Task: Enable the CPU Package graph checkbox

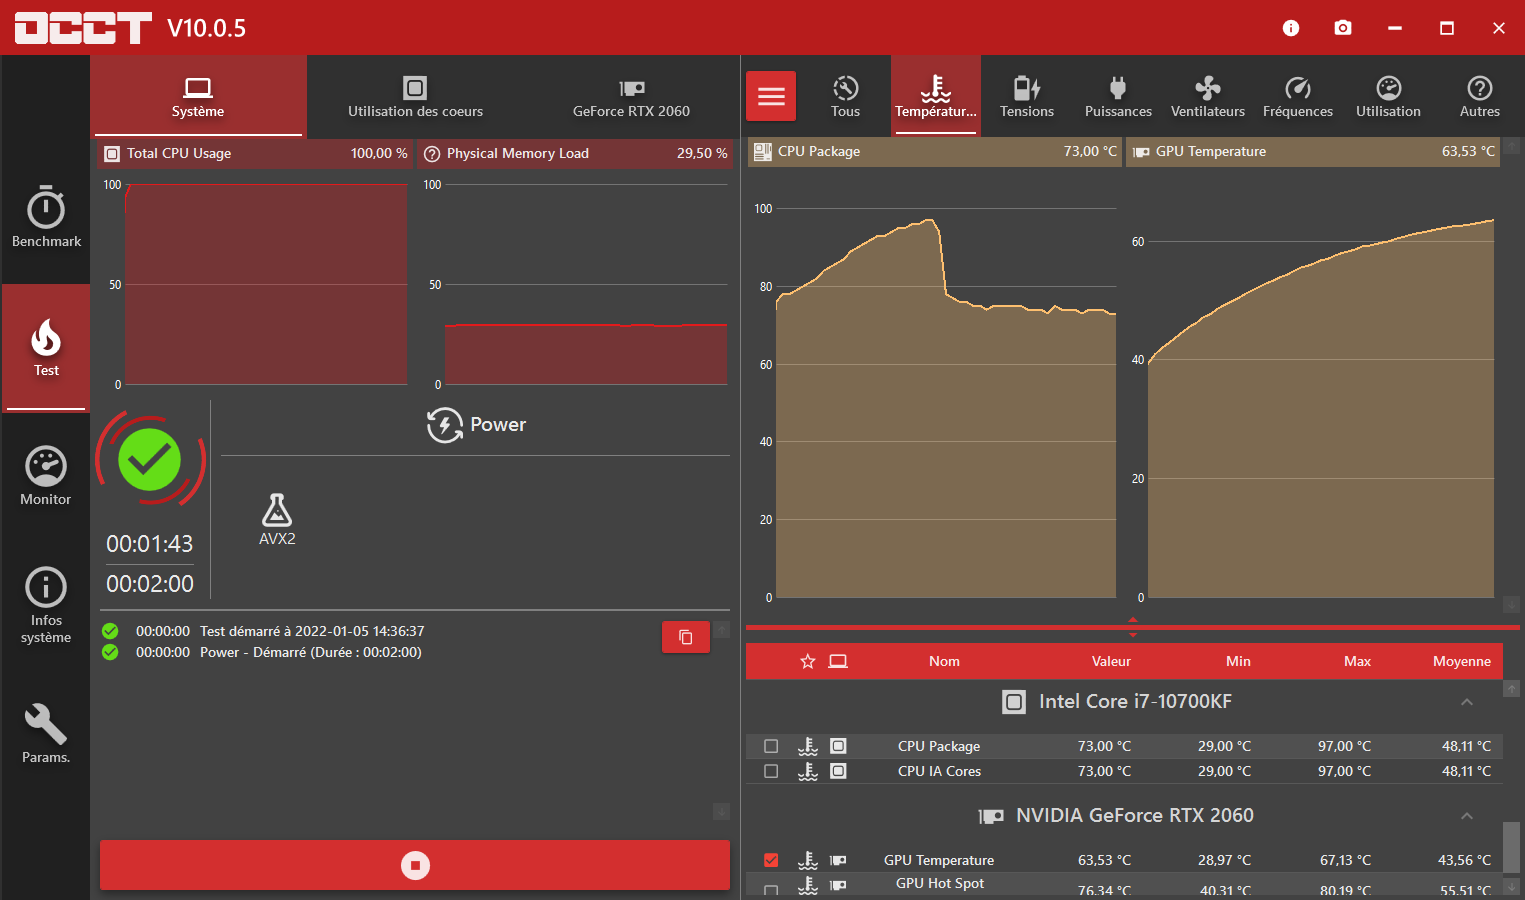Action: pyautogui.click(x=771, y=746)
